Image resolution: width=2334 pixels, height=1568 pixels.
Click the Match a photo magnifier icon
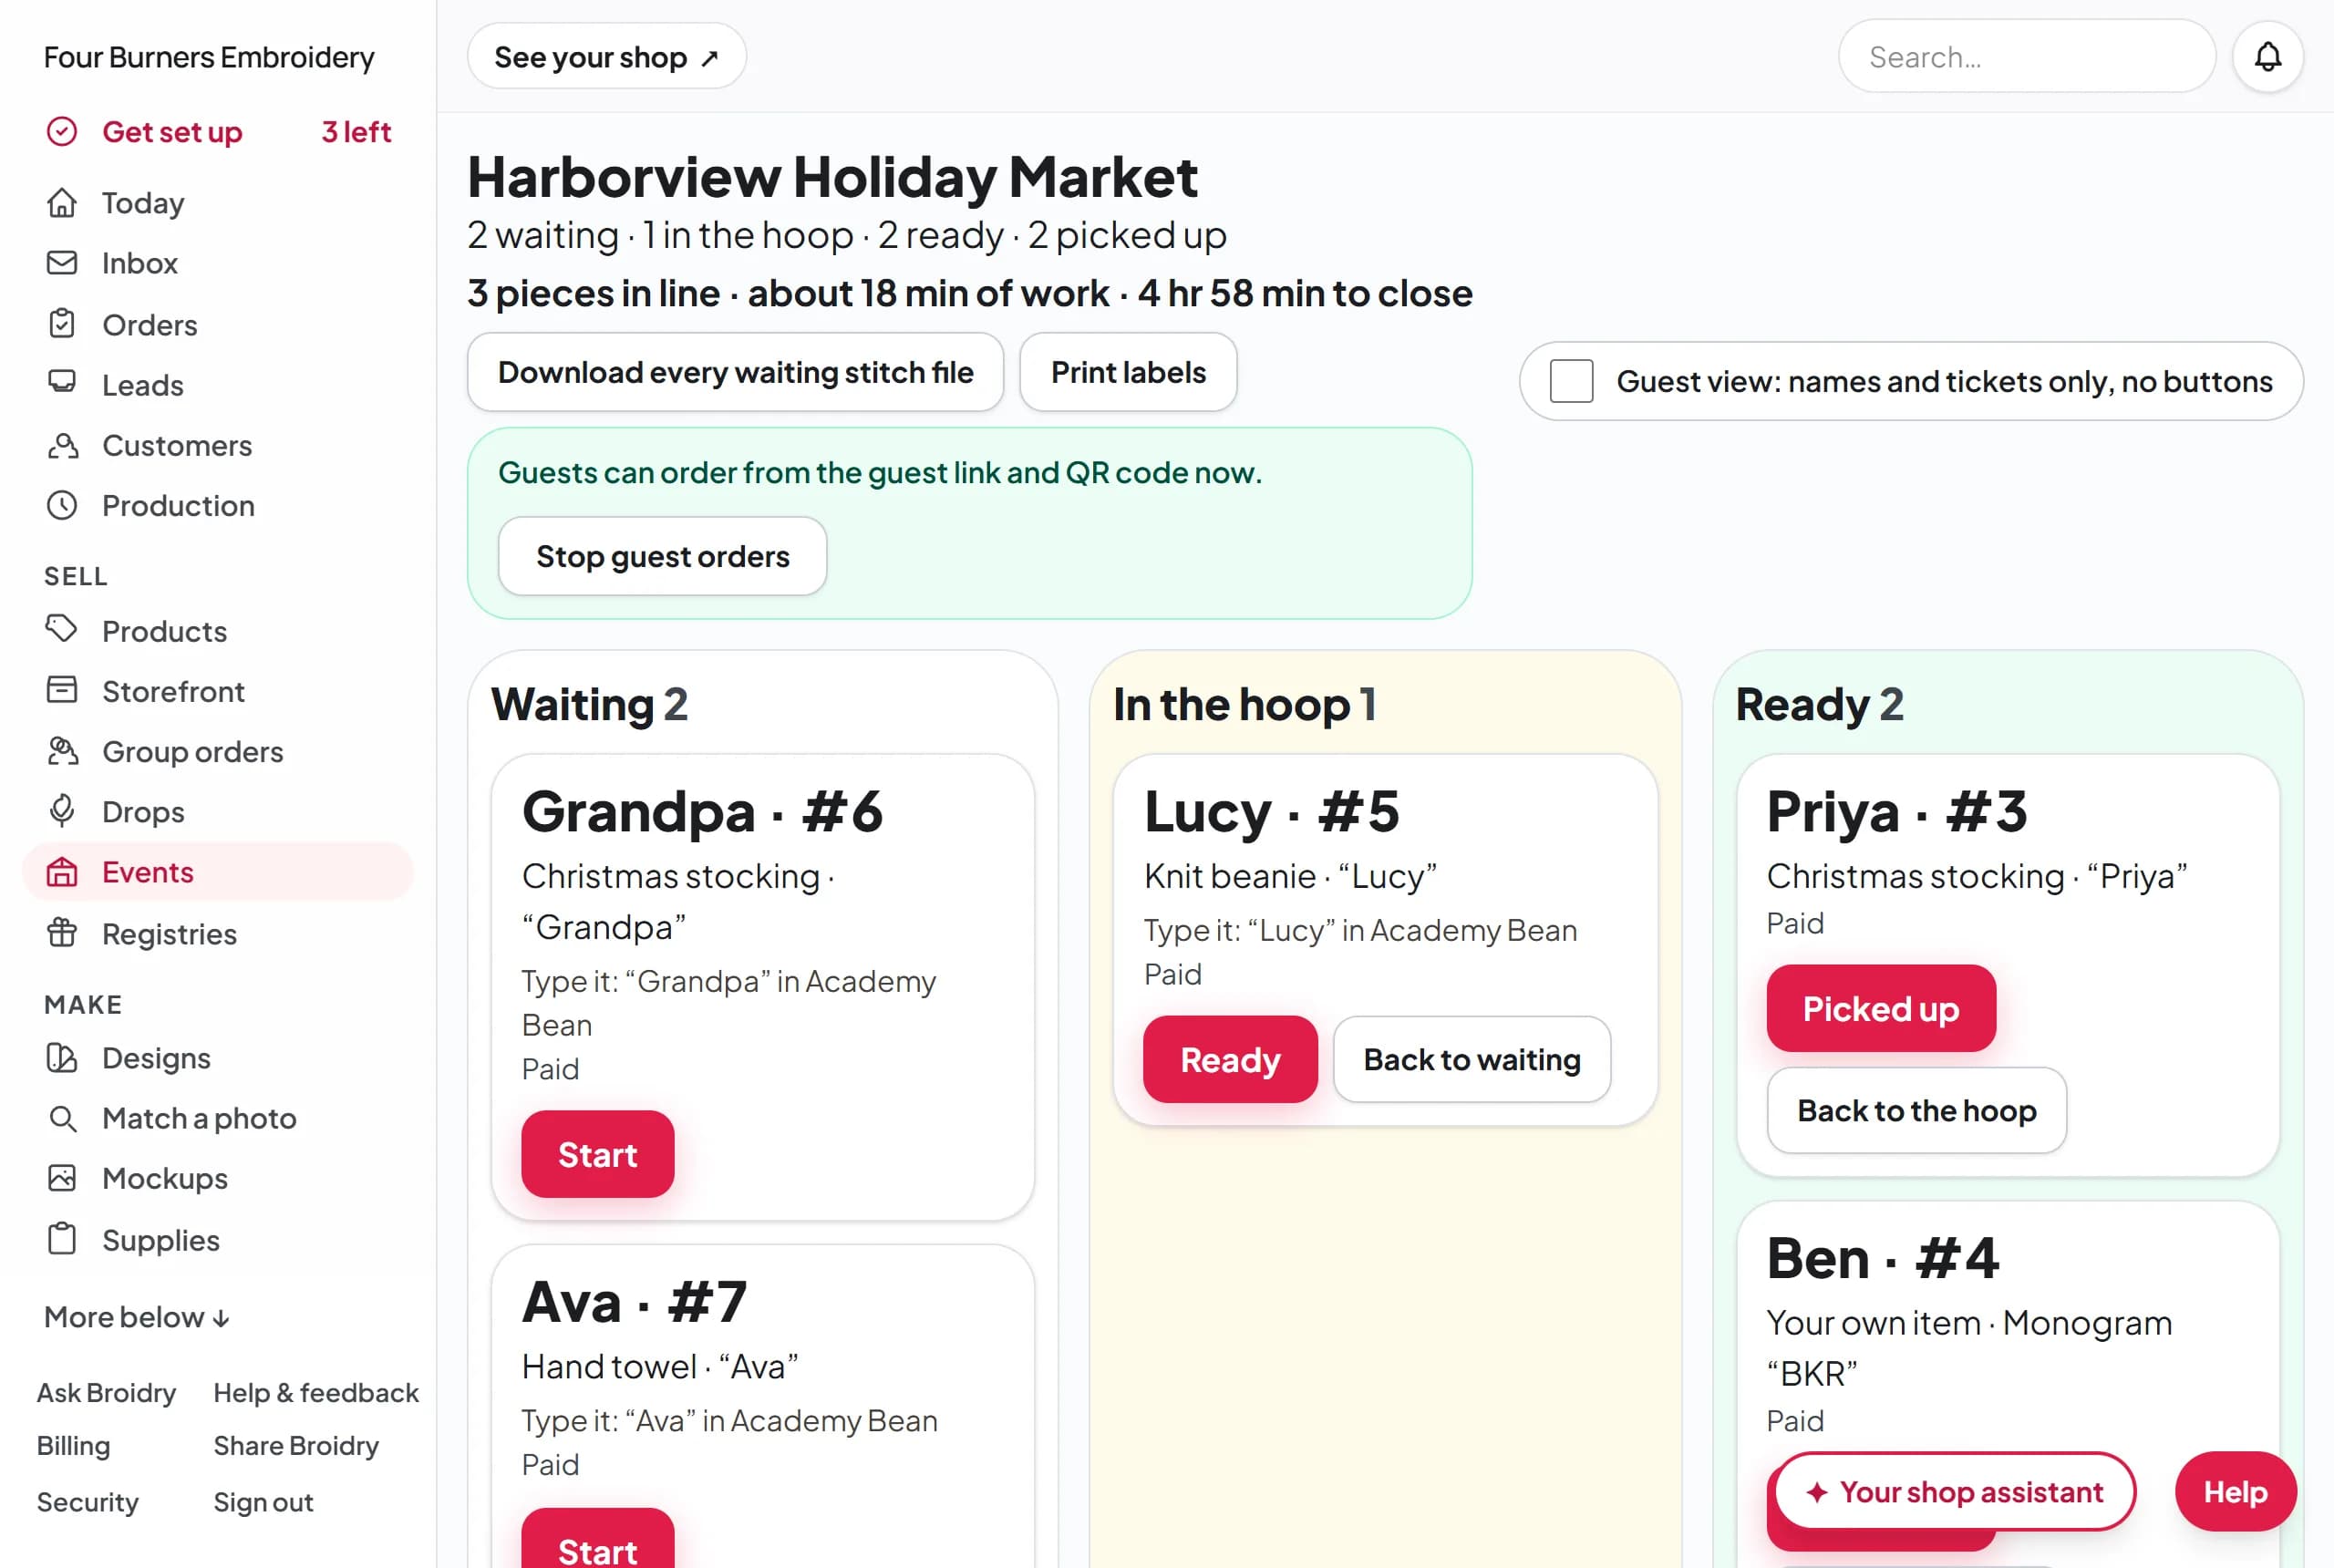(x=62, y=1118)
